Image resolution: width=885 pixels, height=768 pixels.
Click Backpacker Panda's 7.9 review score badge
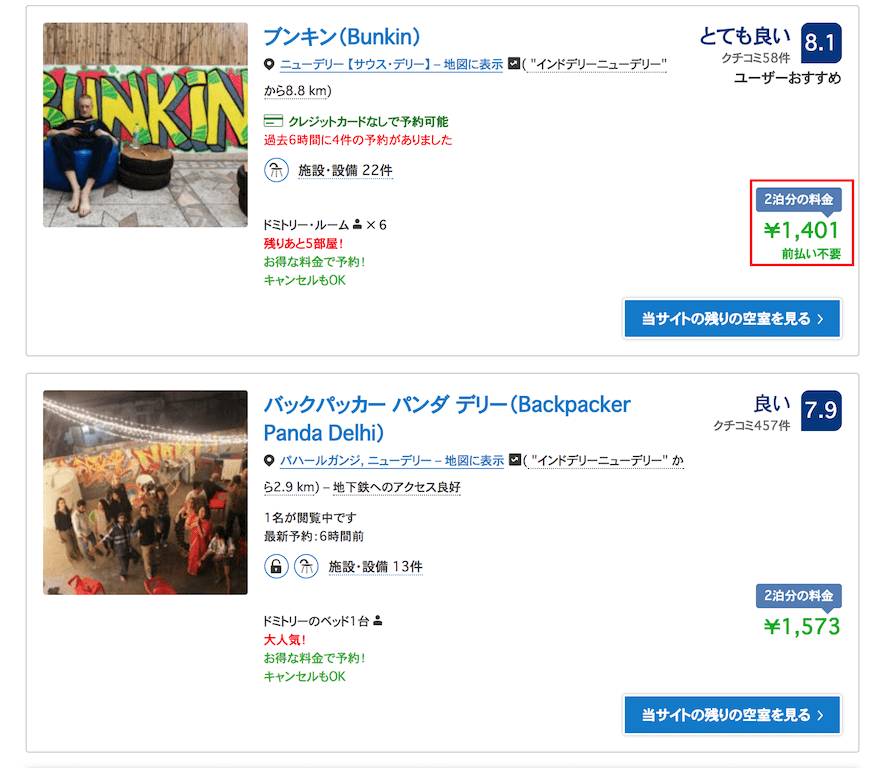(821, 411)
